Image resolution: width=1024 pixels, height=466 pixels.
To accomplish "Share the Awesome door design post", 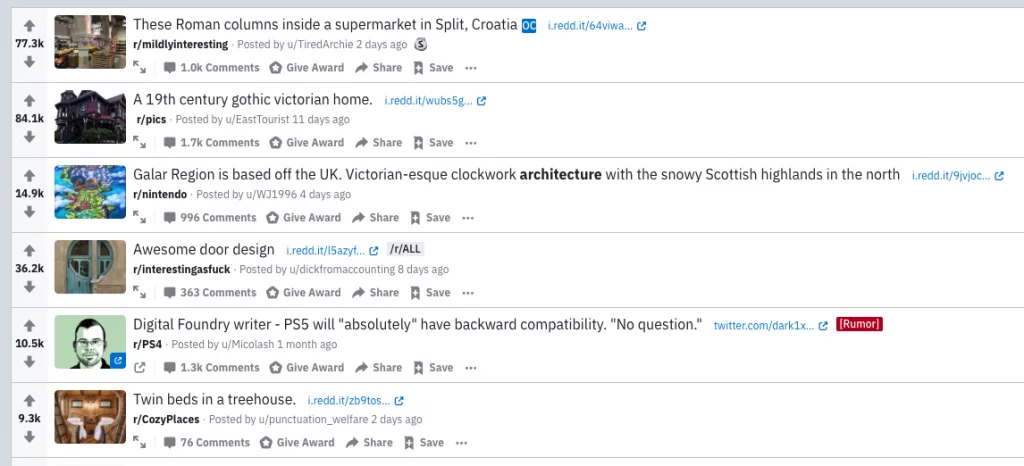I will 376,292.
